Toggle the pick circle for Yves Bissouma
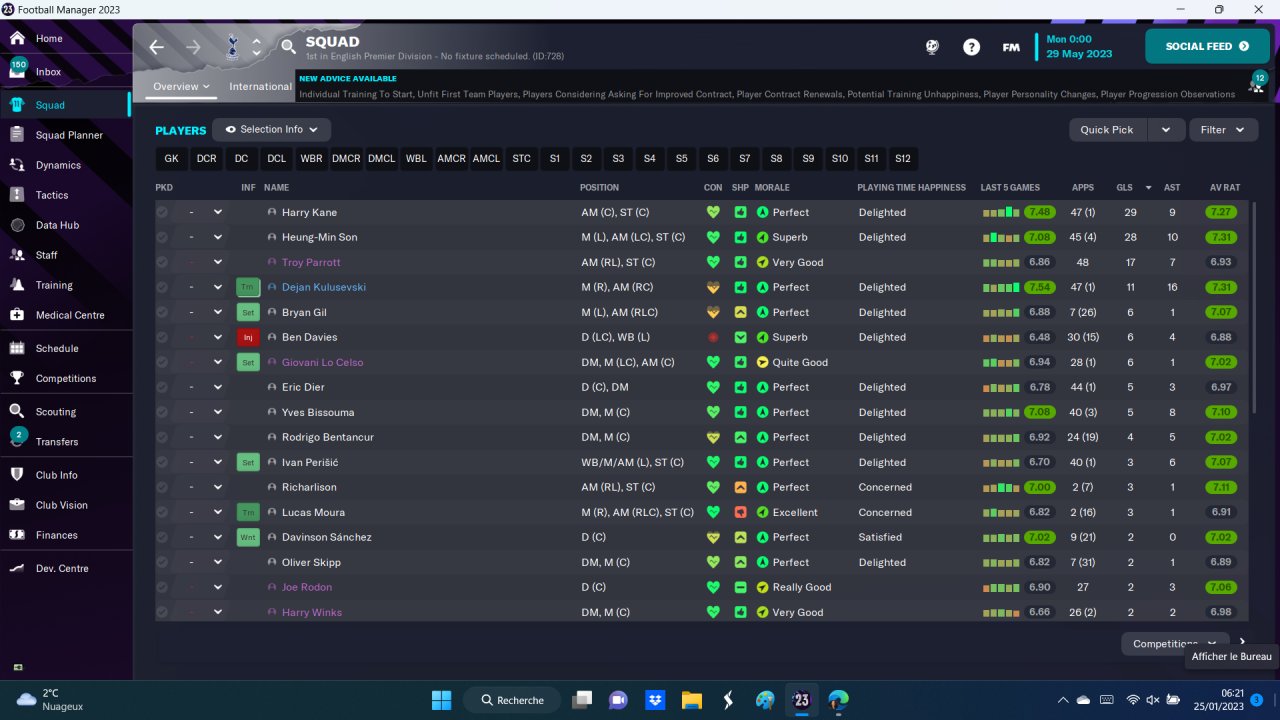This screenshot has height=720, width=1280. click(162, 412)
